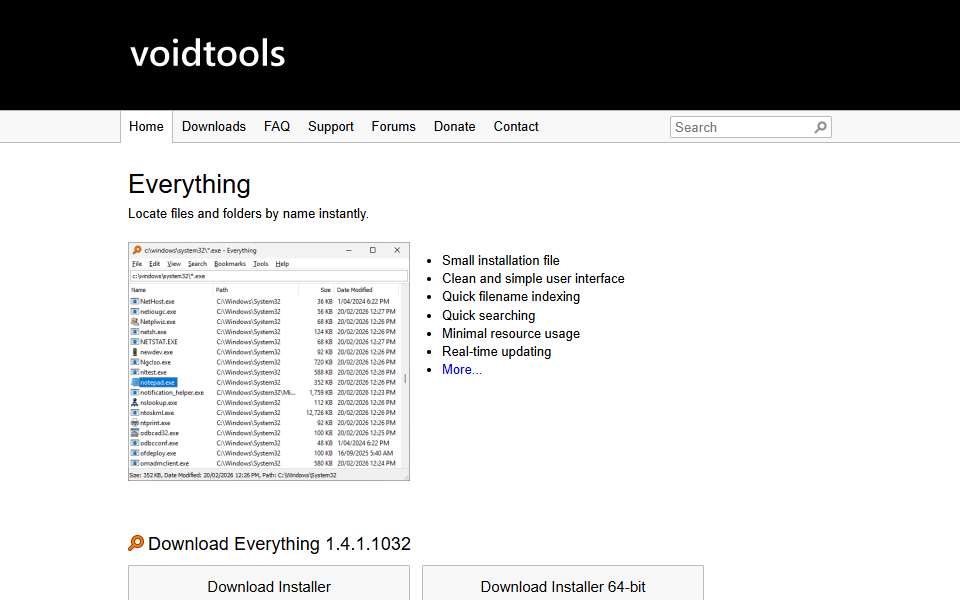Viewport: 960px width, 600px height.
Task: Click 'Quick searching' bullet text
Action: pos(489,315)
